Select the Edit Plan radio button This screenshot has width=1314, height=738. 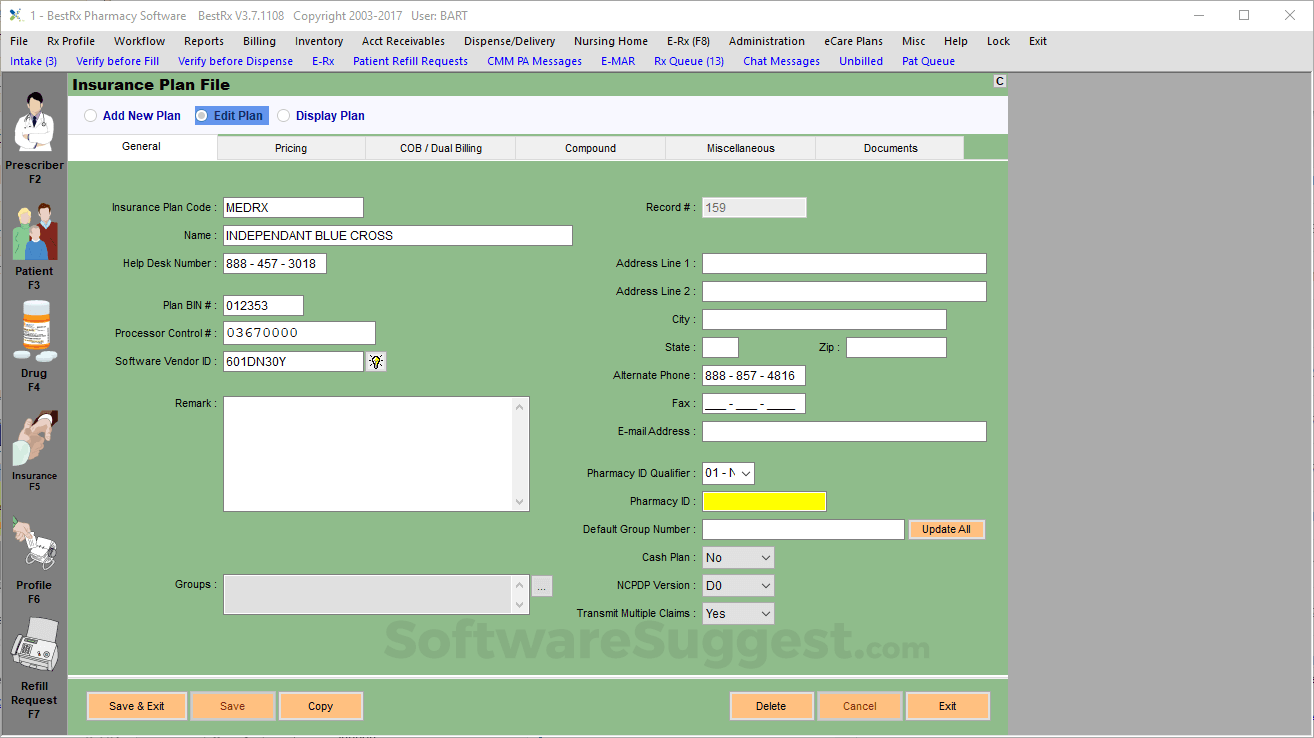202,116
